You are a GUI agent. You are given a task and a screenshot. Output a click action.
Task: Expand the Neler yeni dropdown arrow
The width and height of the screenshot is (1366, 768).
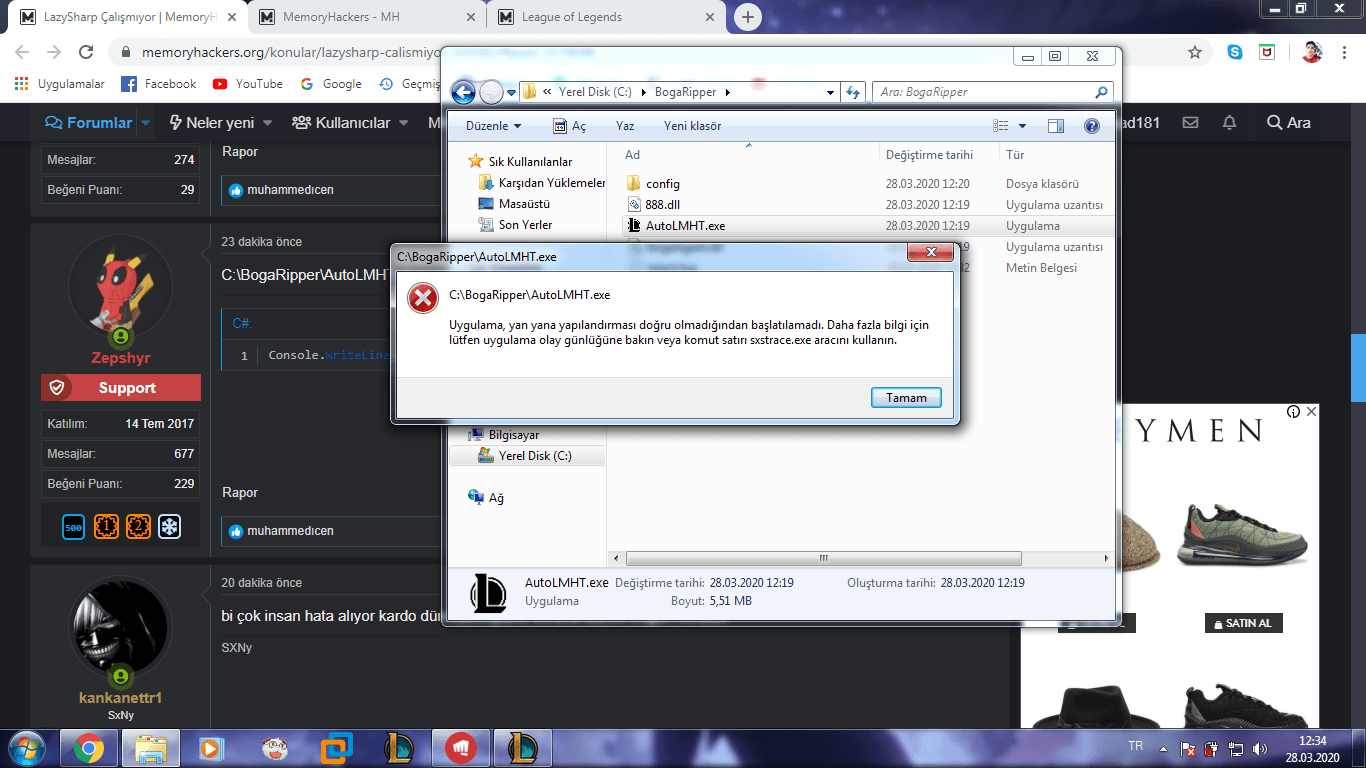(266, 123)
